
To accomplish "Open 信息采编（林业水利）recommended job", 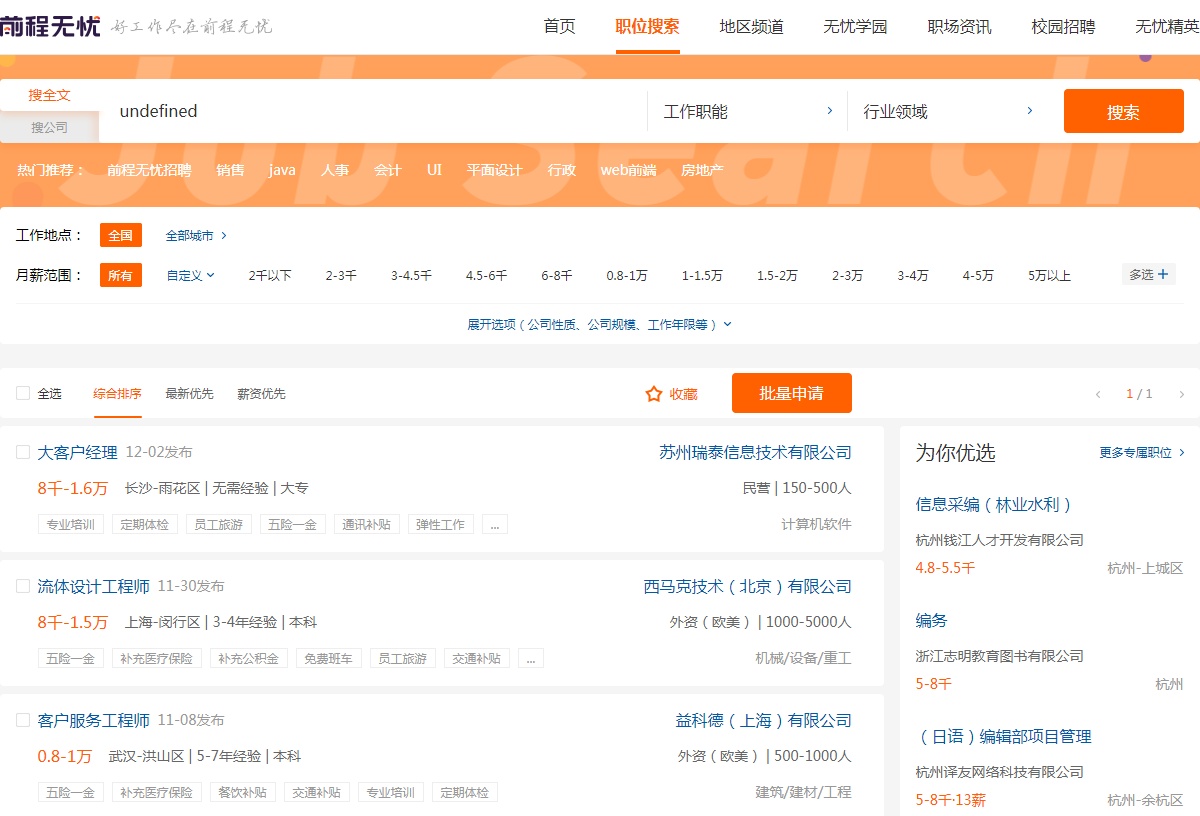I will coord(994,505).
